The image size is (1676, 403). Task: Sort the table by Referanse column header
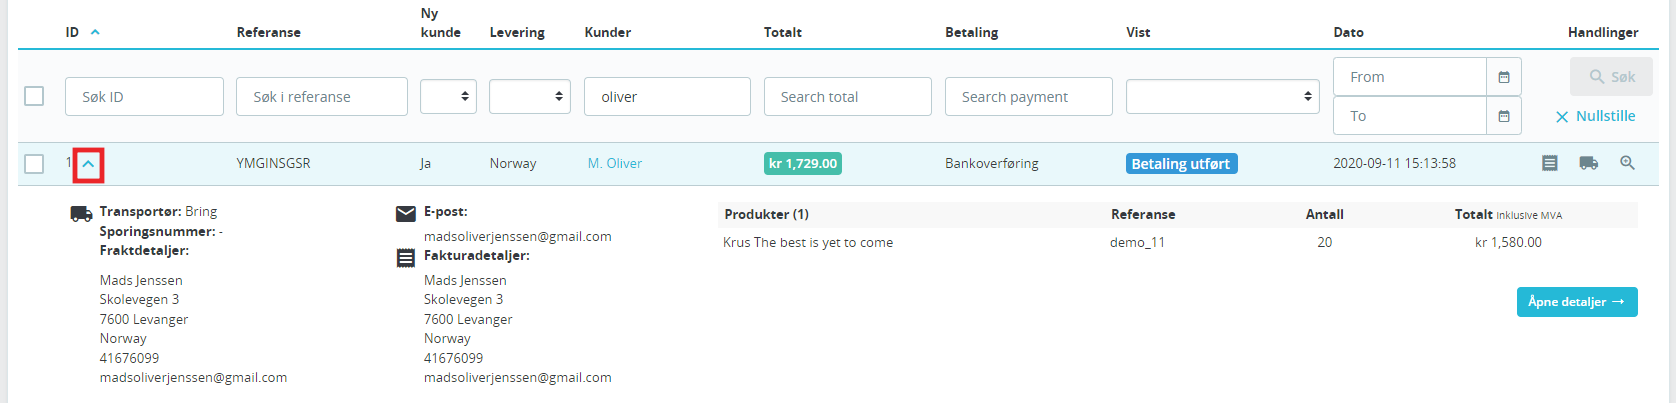tap(268, 32)
